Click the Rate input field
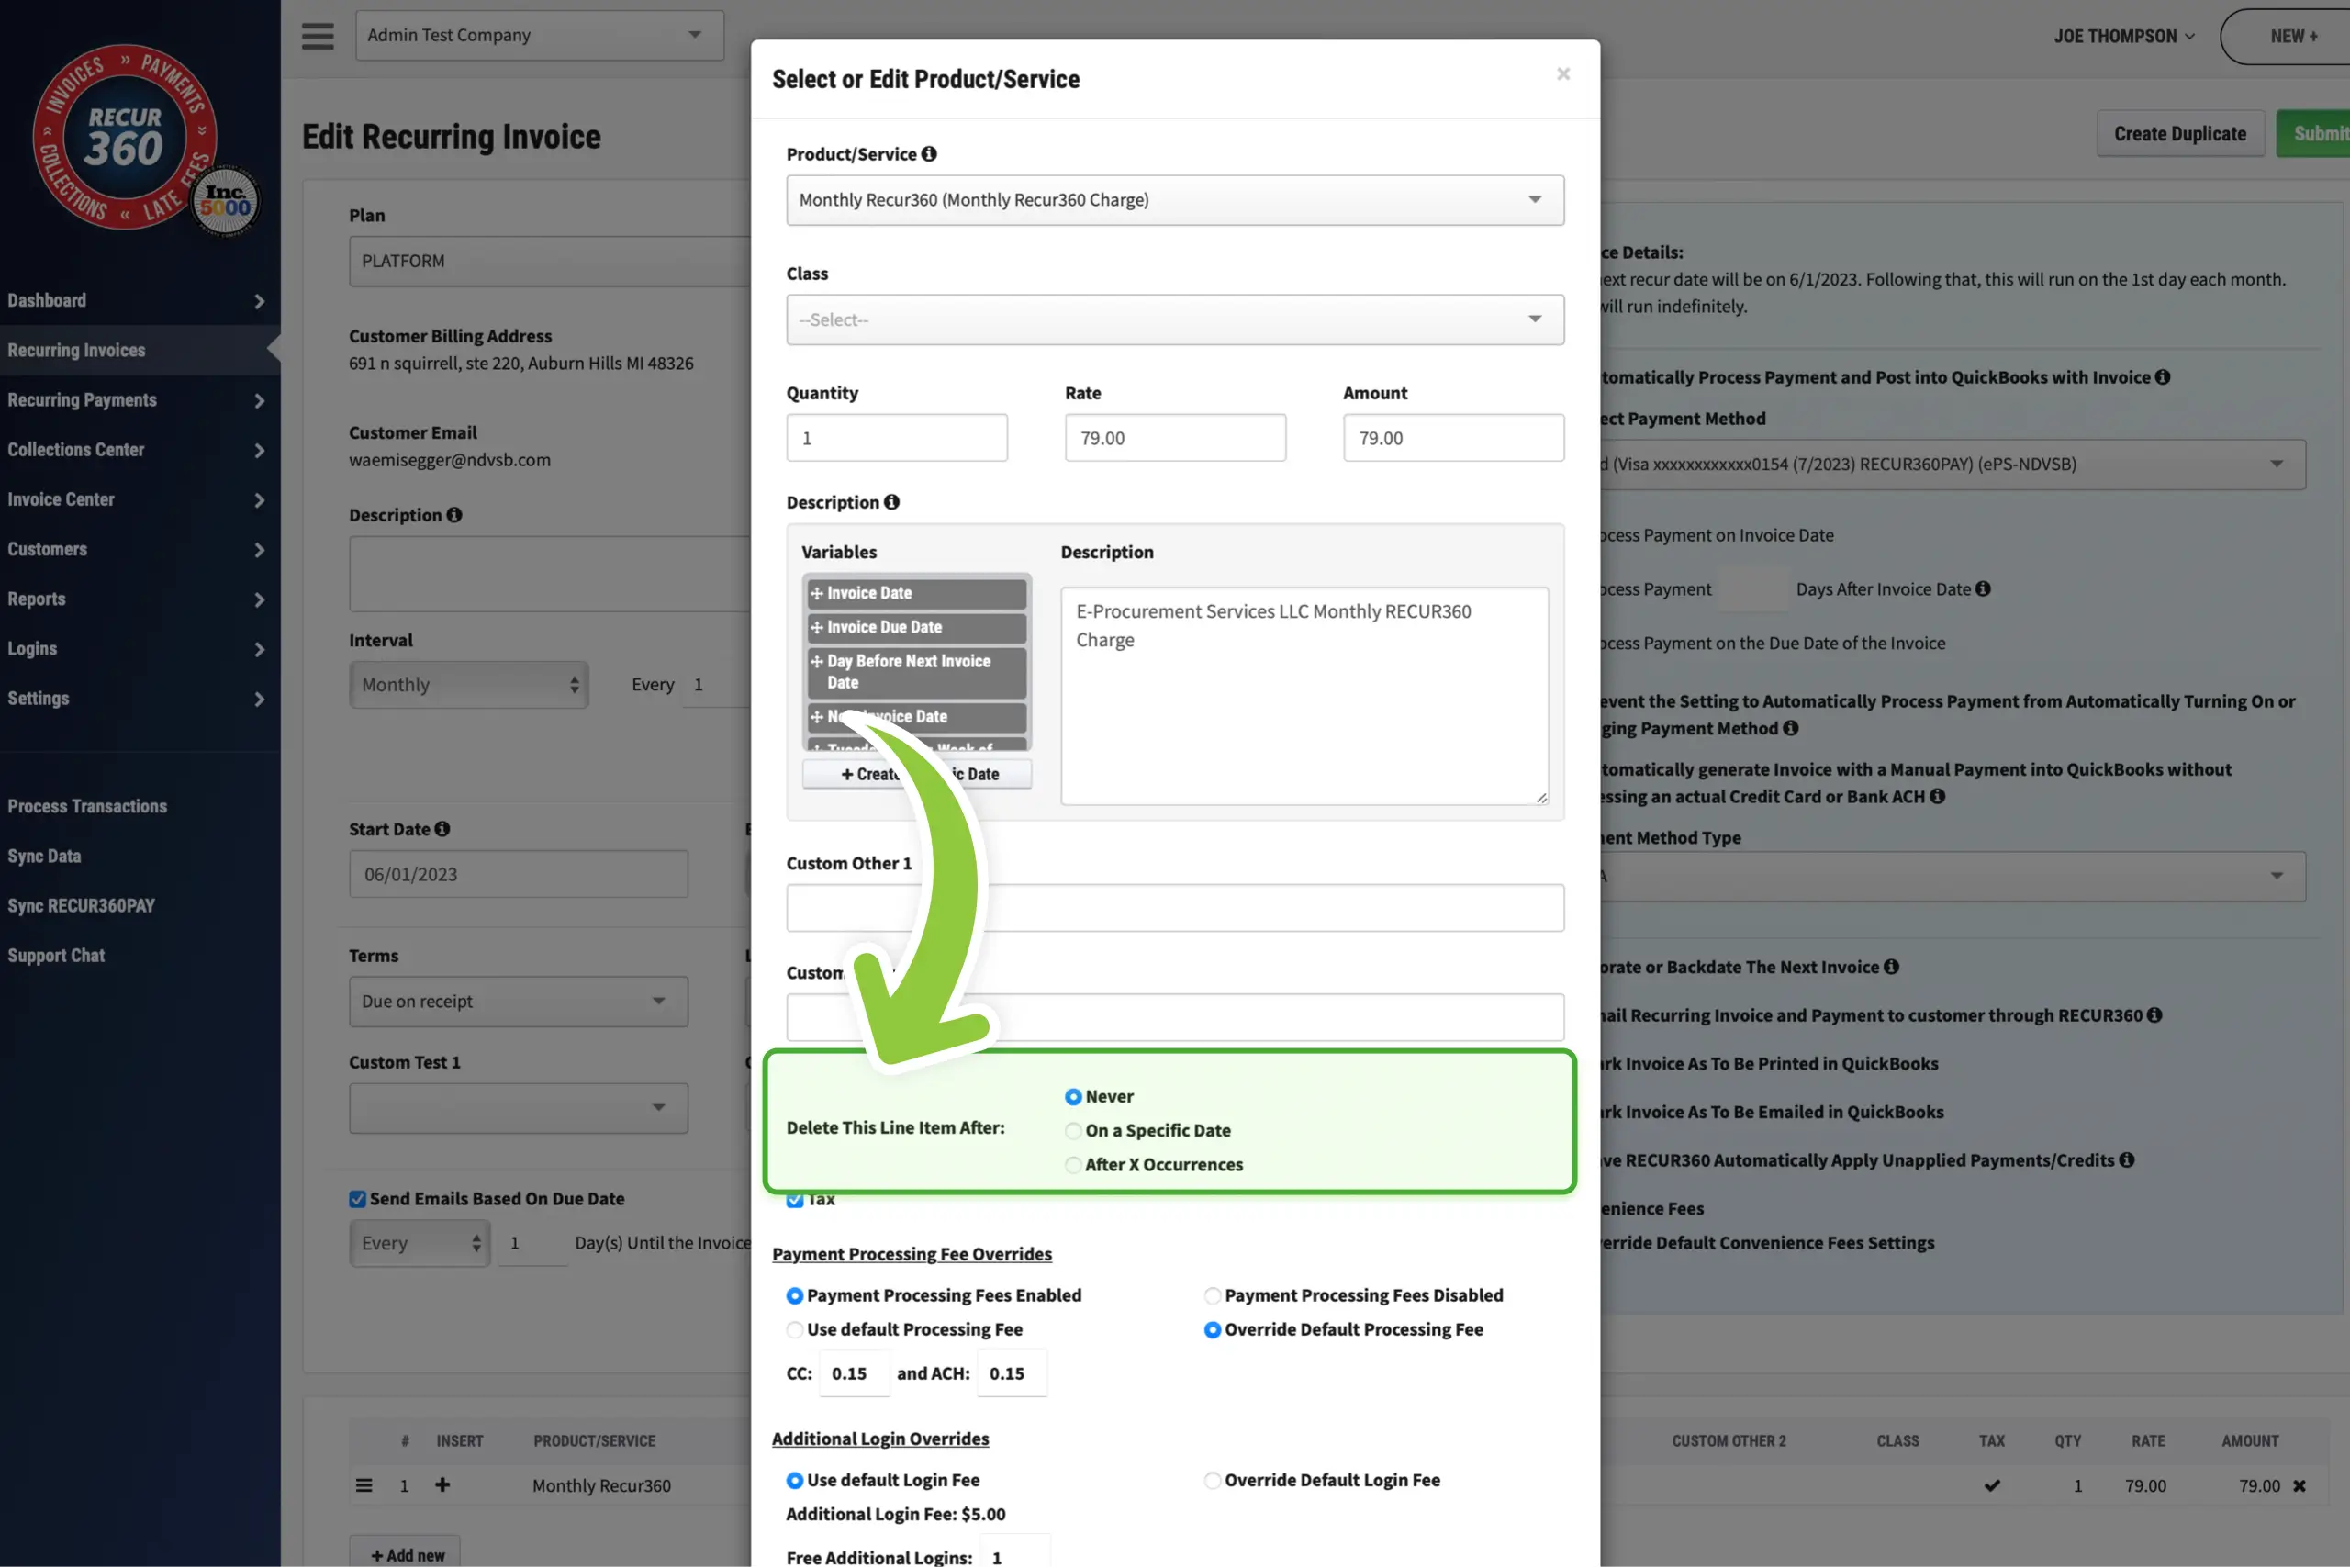This screenshot has width=2350, height=1568. click(1175, 438)
